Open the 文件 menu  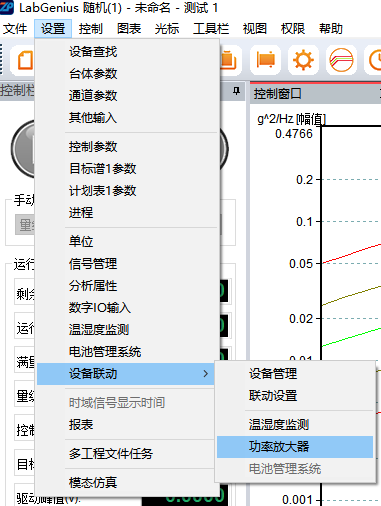(15, 29)
